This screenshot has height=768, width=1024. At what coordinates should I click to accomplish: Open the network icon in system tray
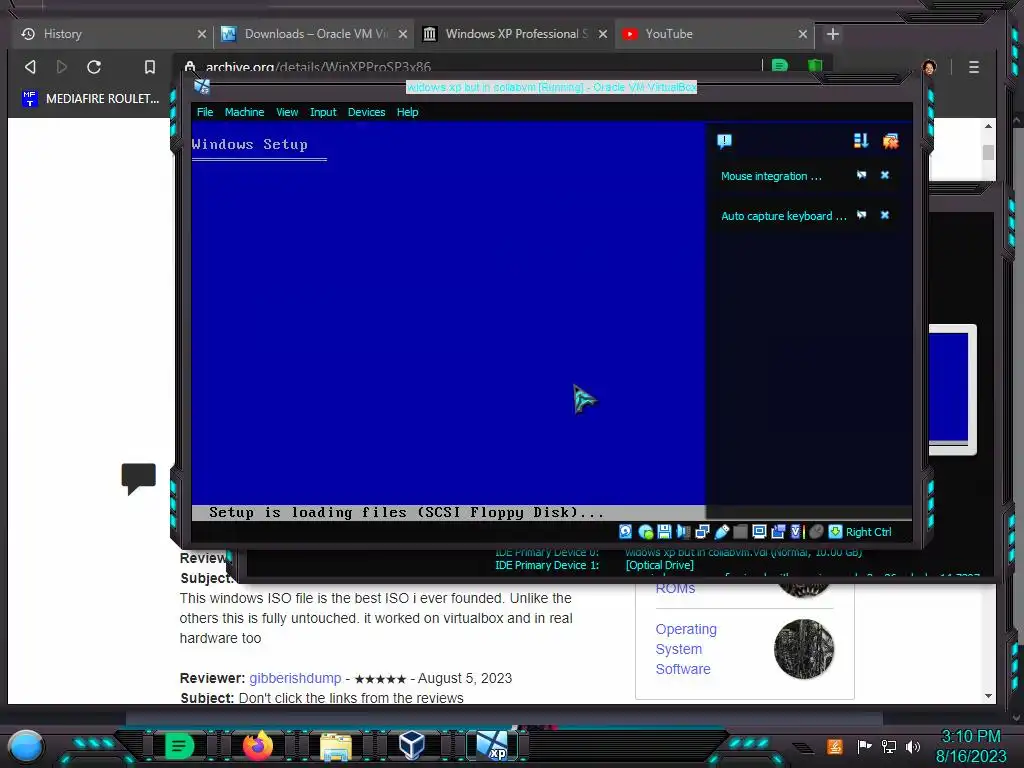(889, 746)
